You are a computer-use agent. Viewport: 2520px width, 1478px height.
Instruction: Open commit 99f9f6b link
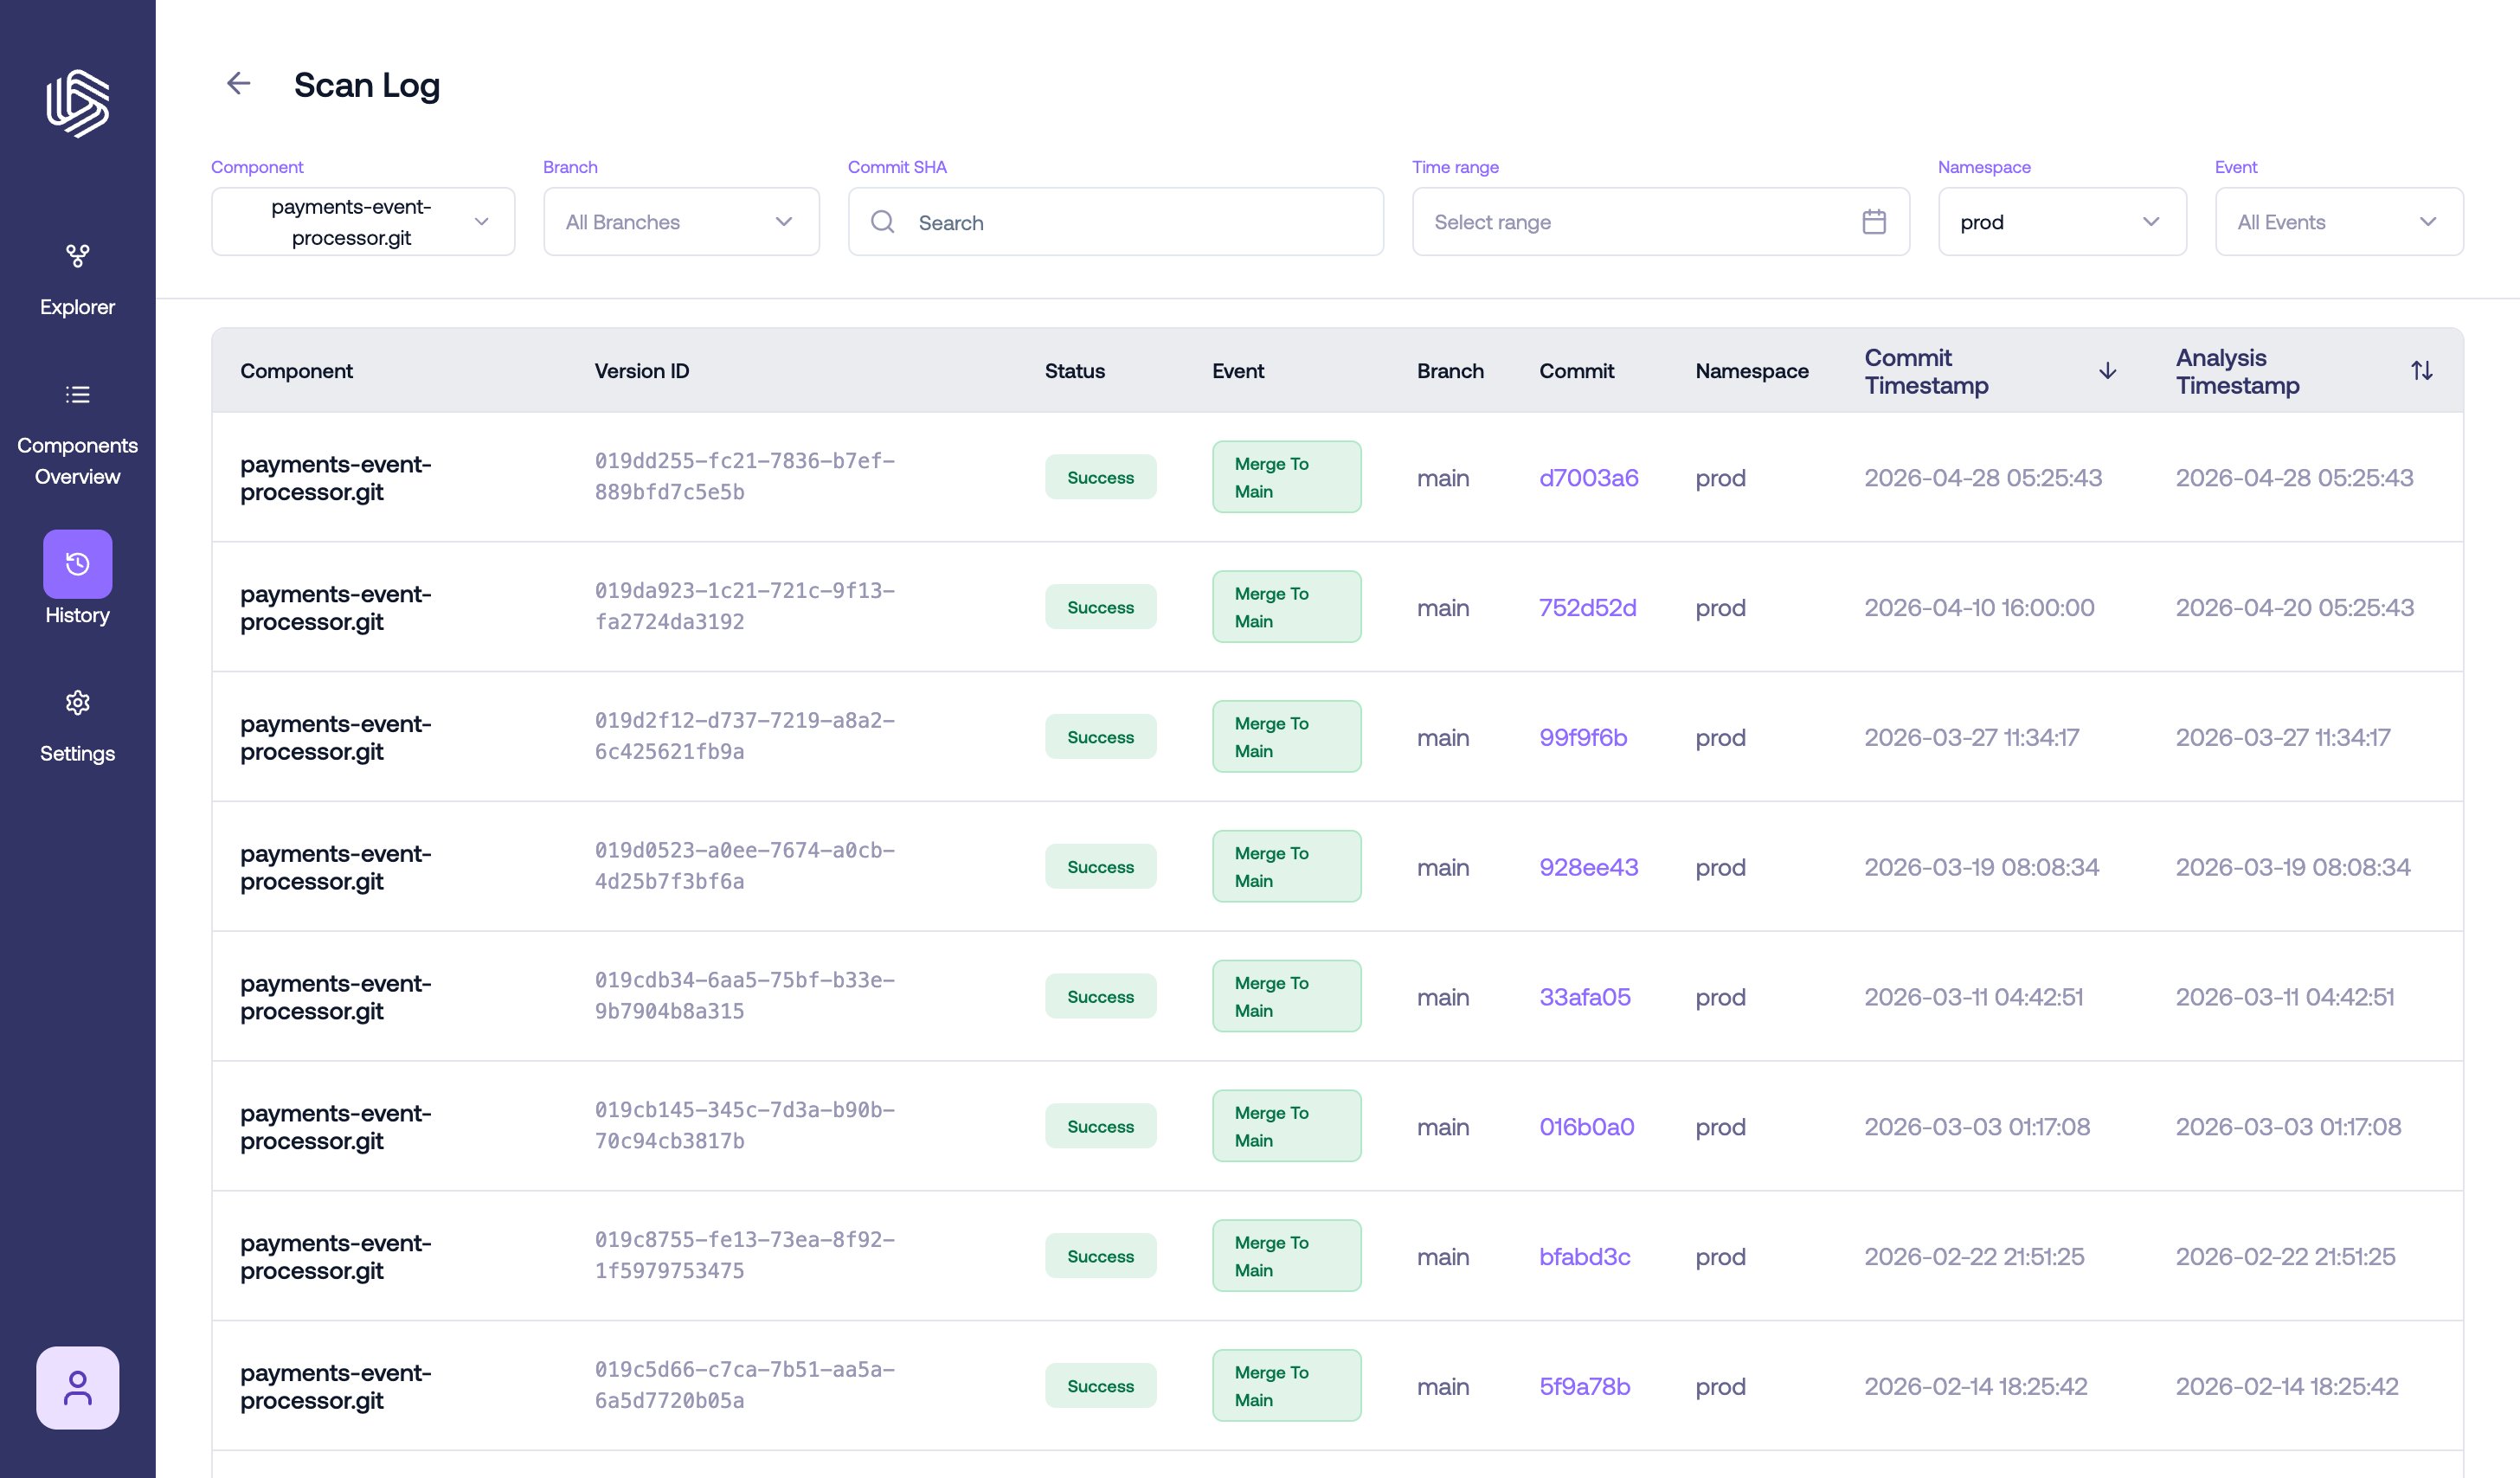[1583, 738]
